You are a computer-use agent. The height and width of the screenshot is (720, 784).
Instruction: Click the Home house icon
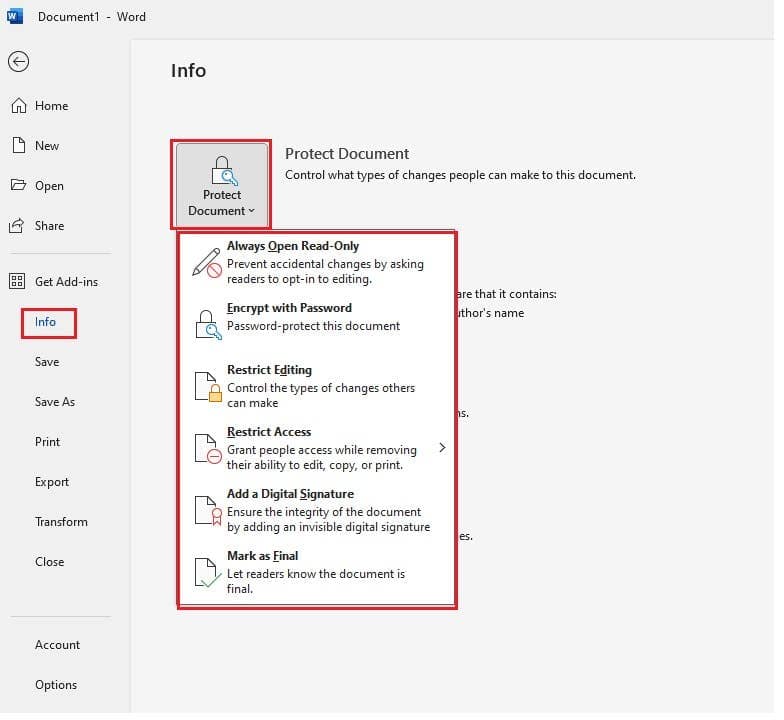(x=18, y=106)
